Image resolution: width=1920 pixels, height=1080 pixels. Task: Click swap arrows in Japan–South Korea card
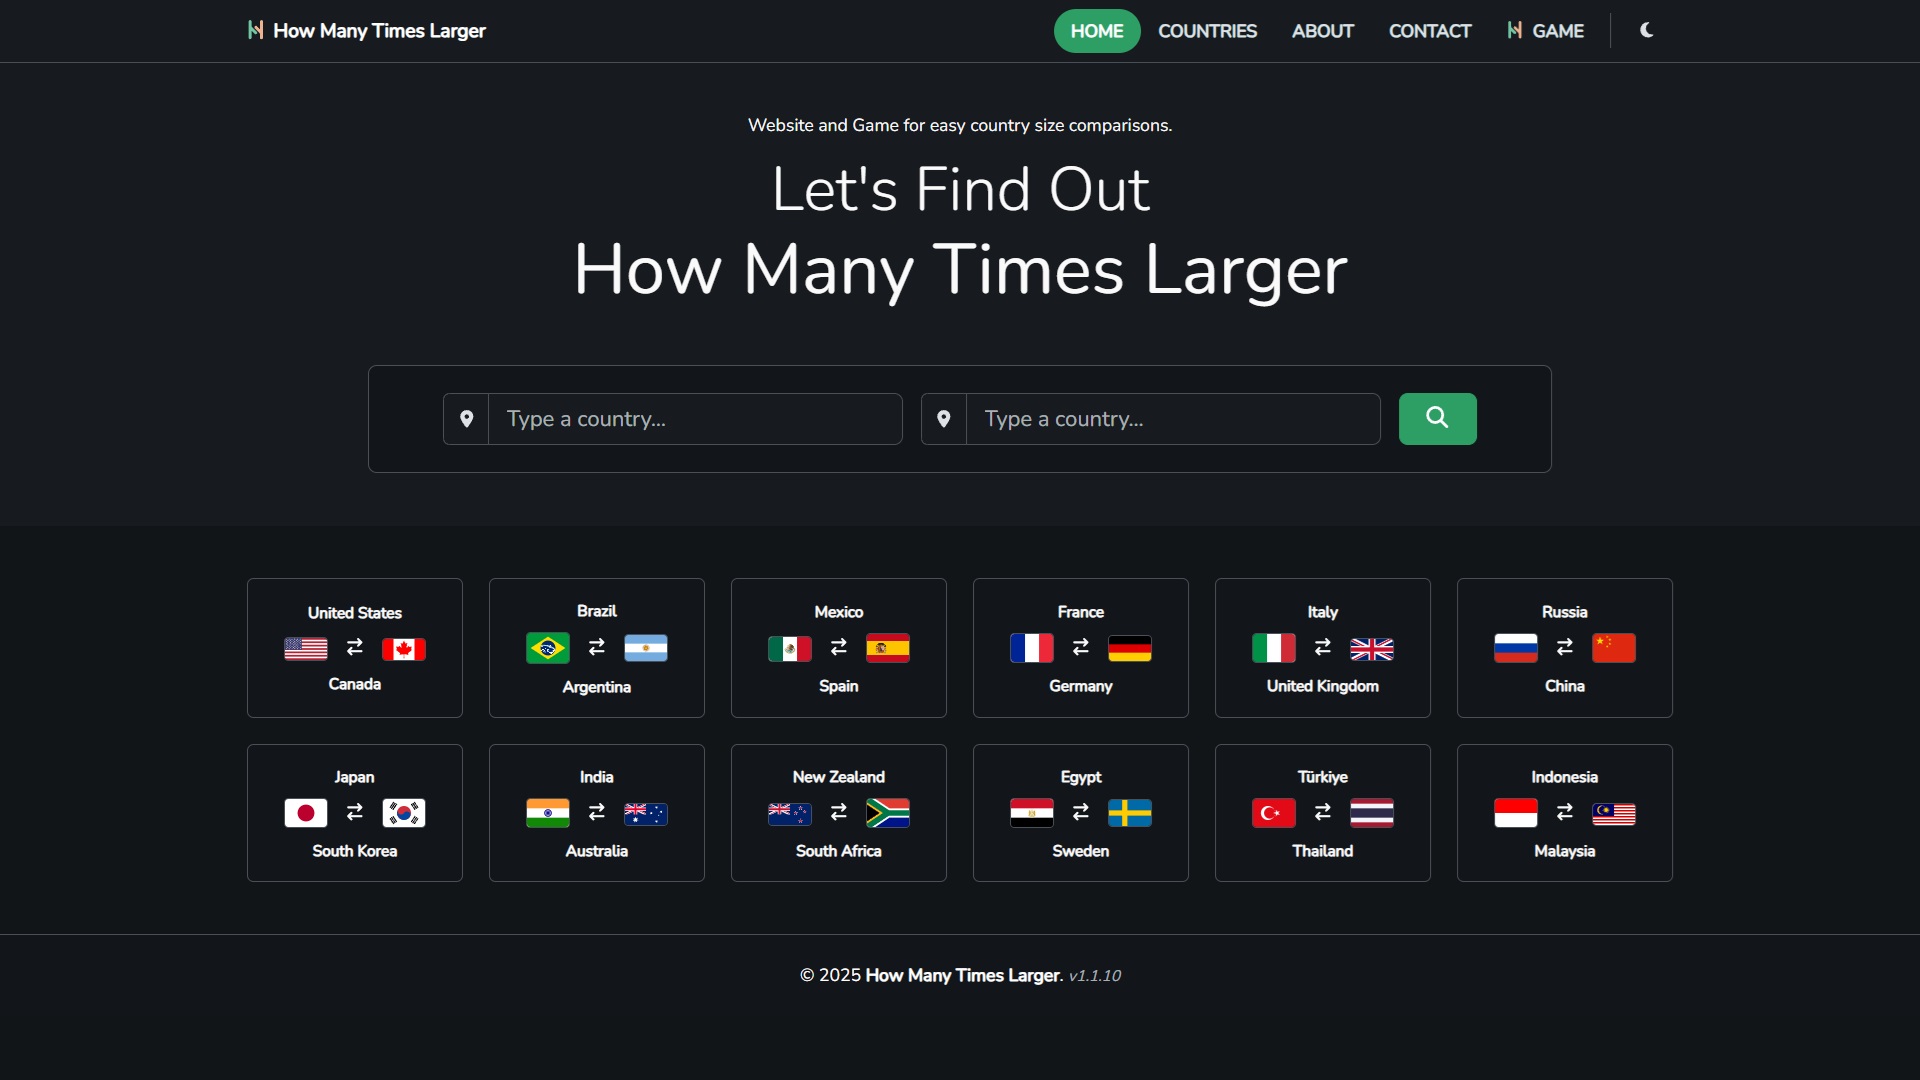point(355,812)
